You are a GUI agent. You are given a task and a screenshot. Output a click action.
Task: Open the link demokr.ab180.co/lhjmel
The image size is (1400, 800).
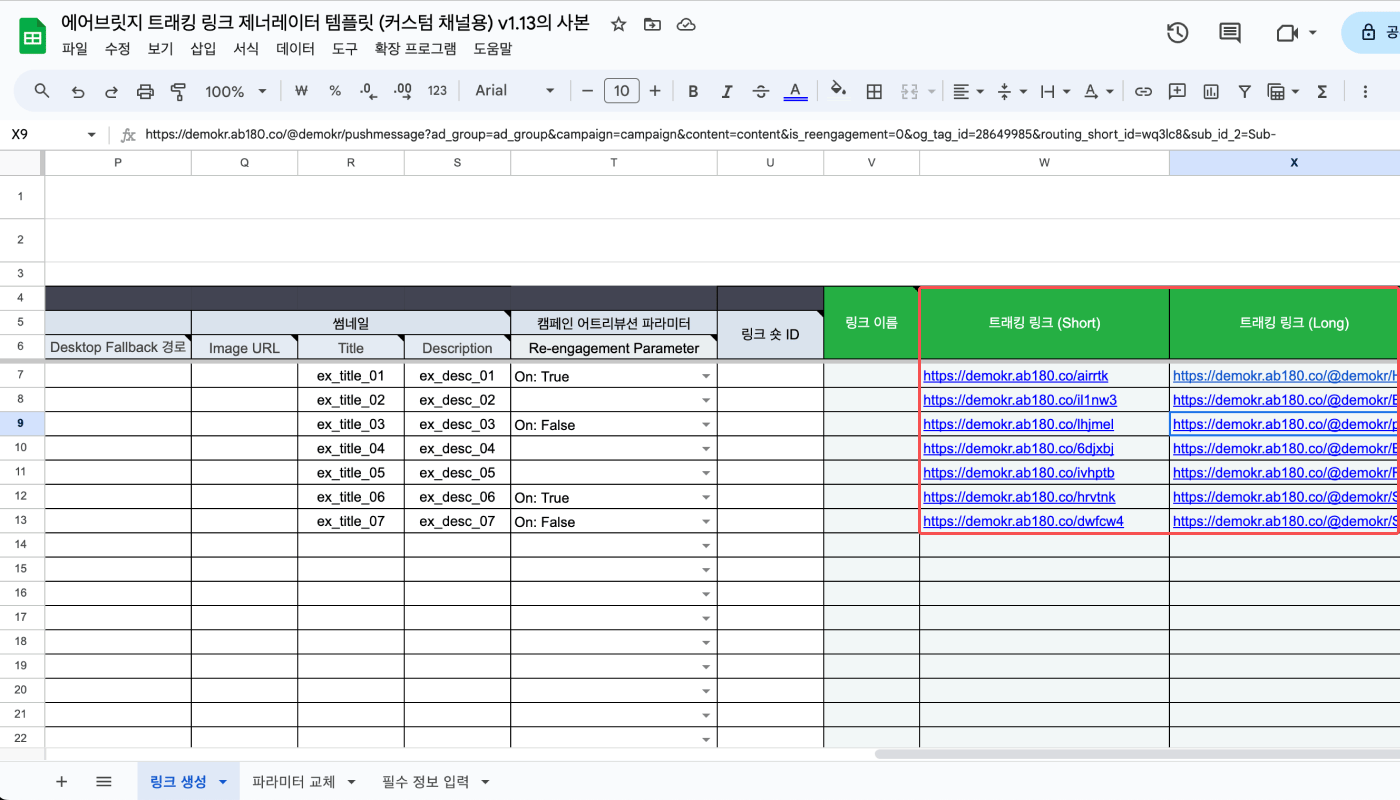tap(1018, 424)
